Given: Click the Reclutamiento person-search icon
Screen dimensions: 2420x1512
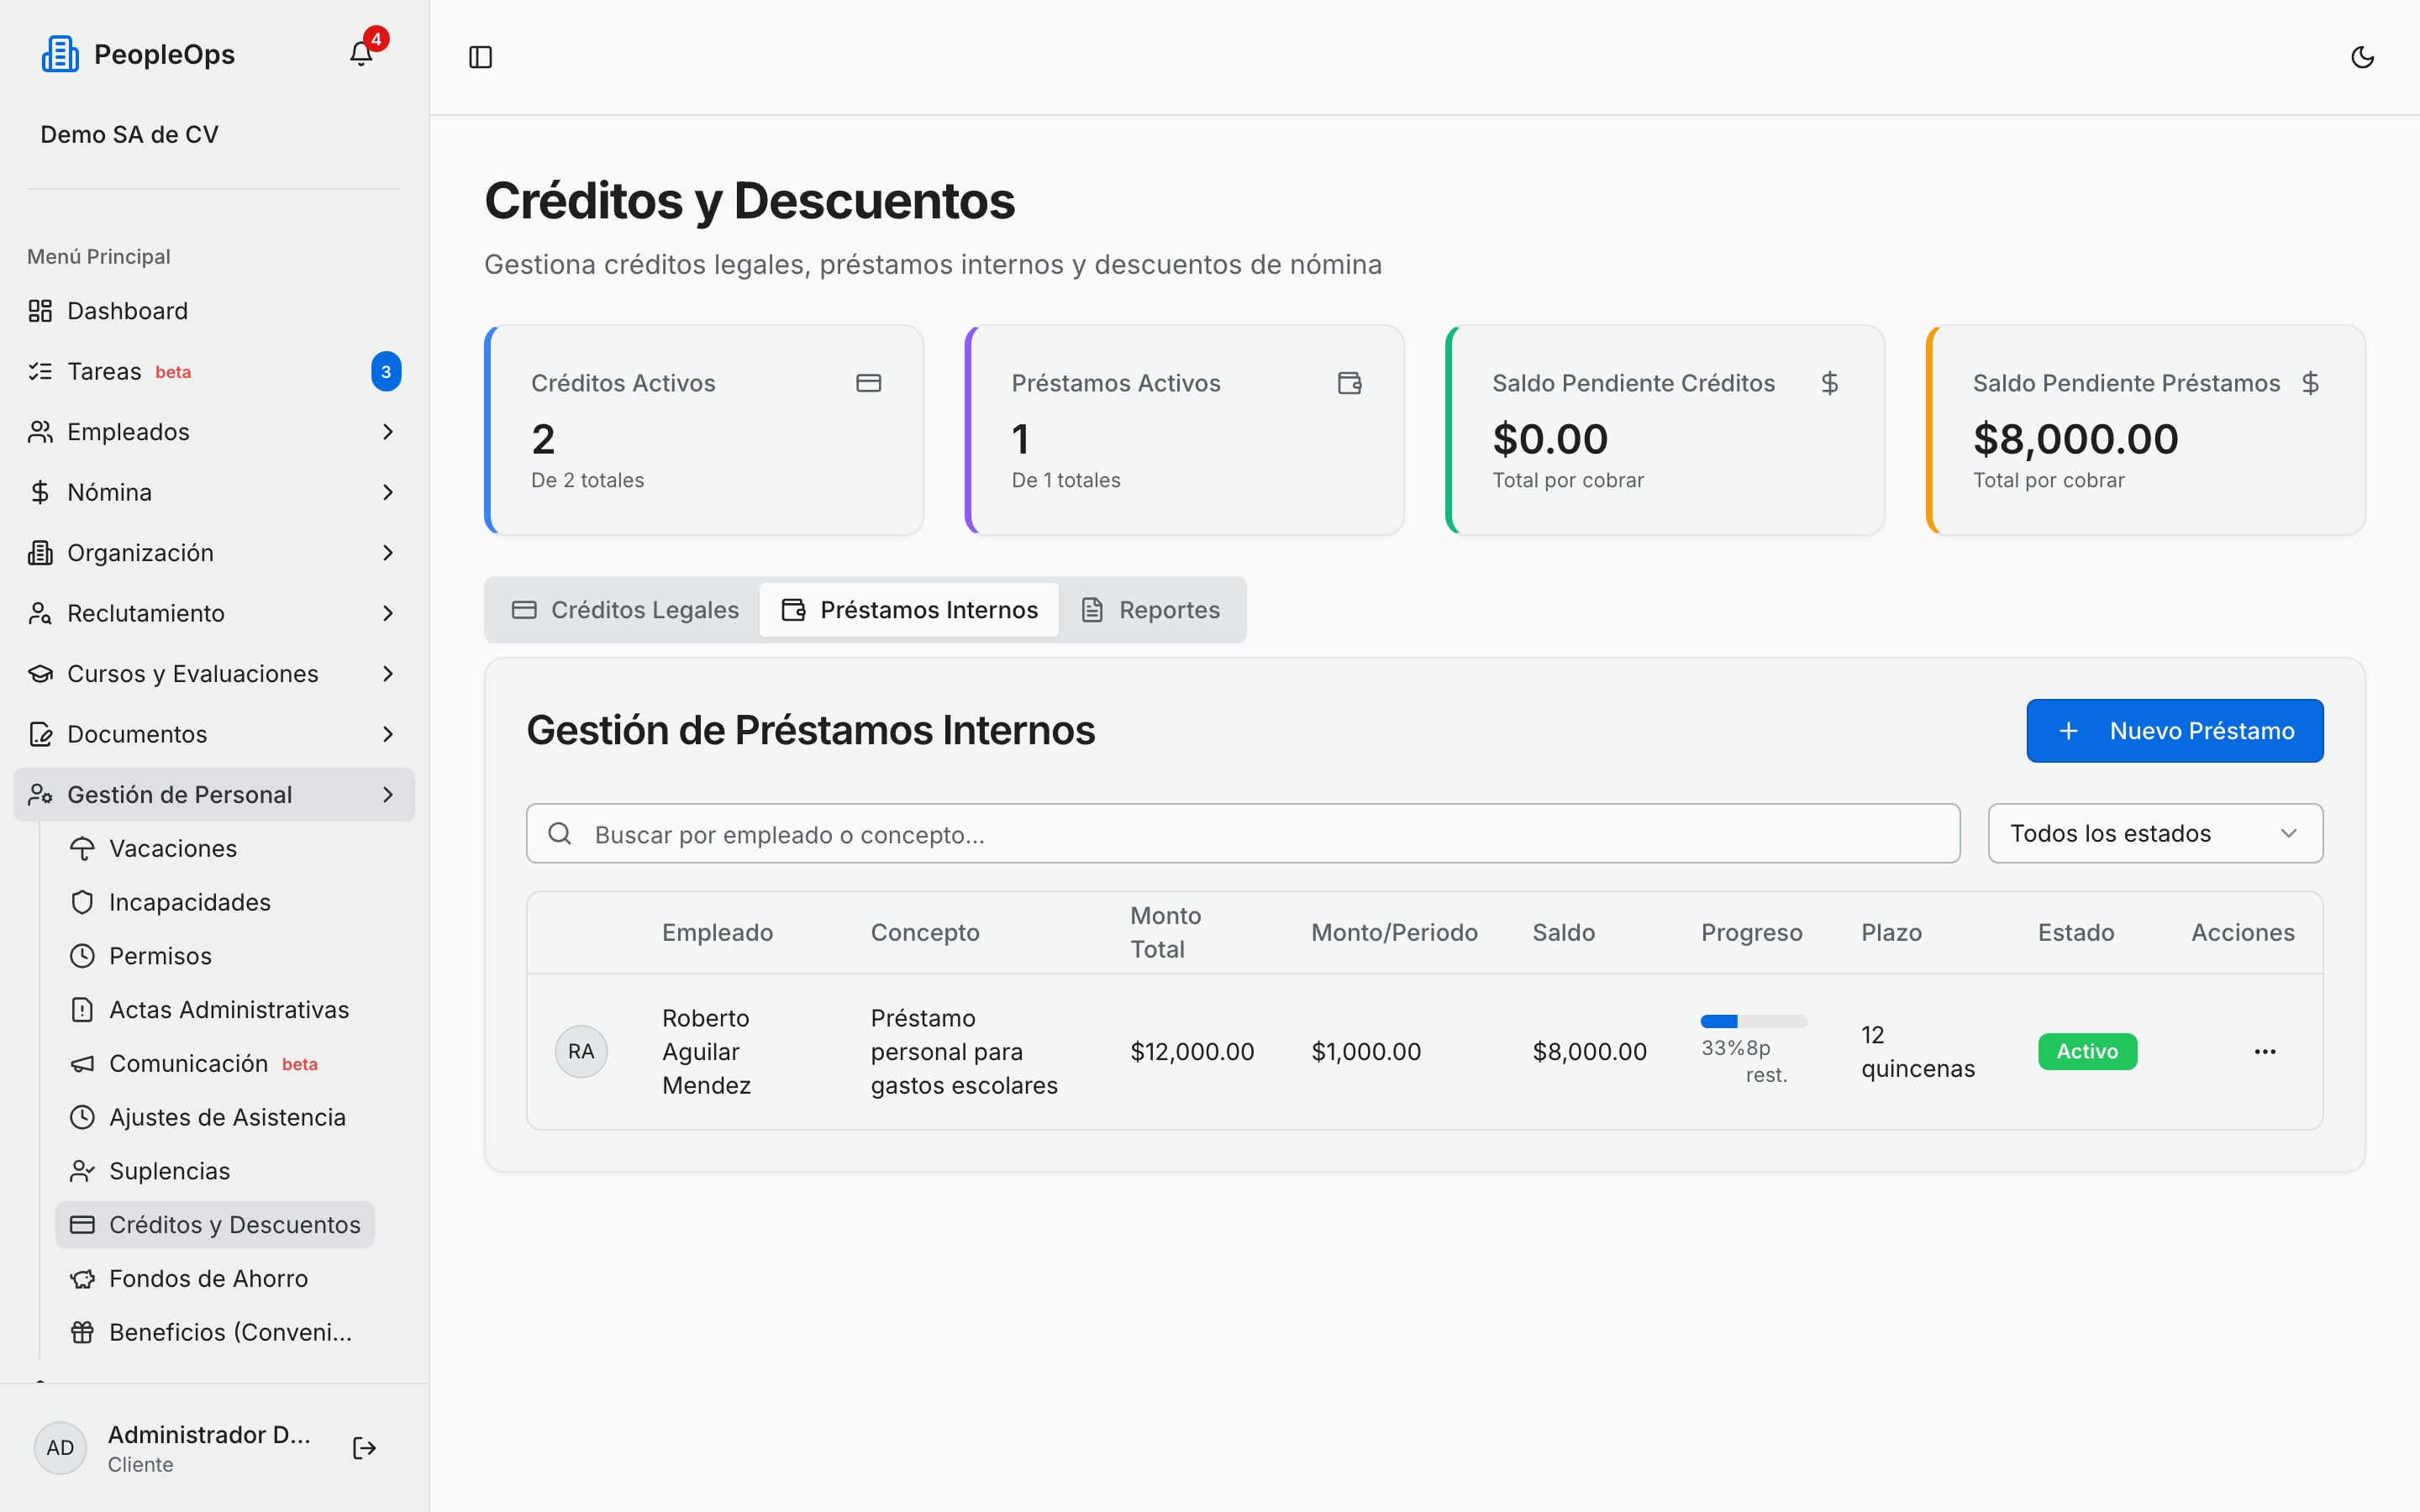Looking at the screenshot, I should [40, 613].
